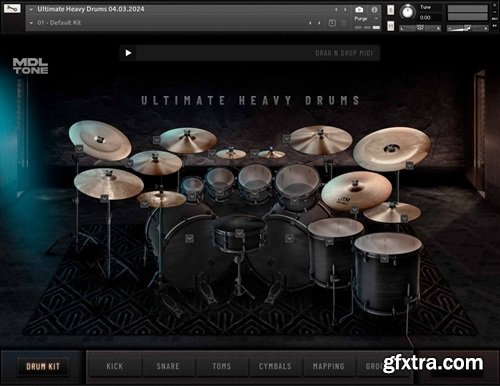Trigger the front floor tom head
This screenshot has height=386, width=500.
point(388,243)
